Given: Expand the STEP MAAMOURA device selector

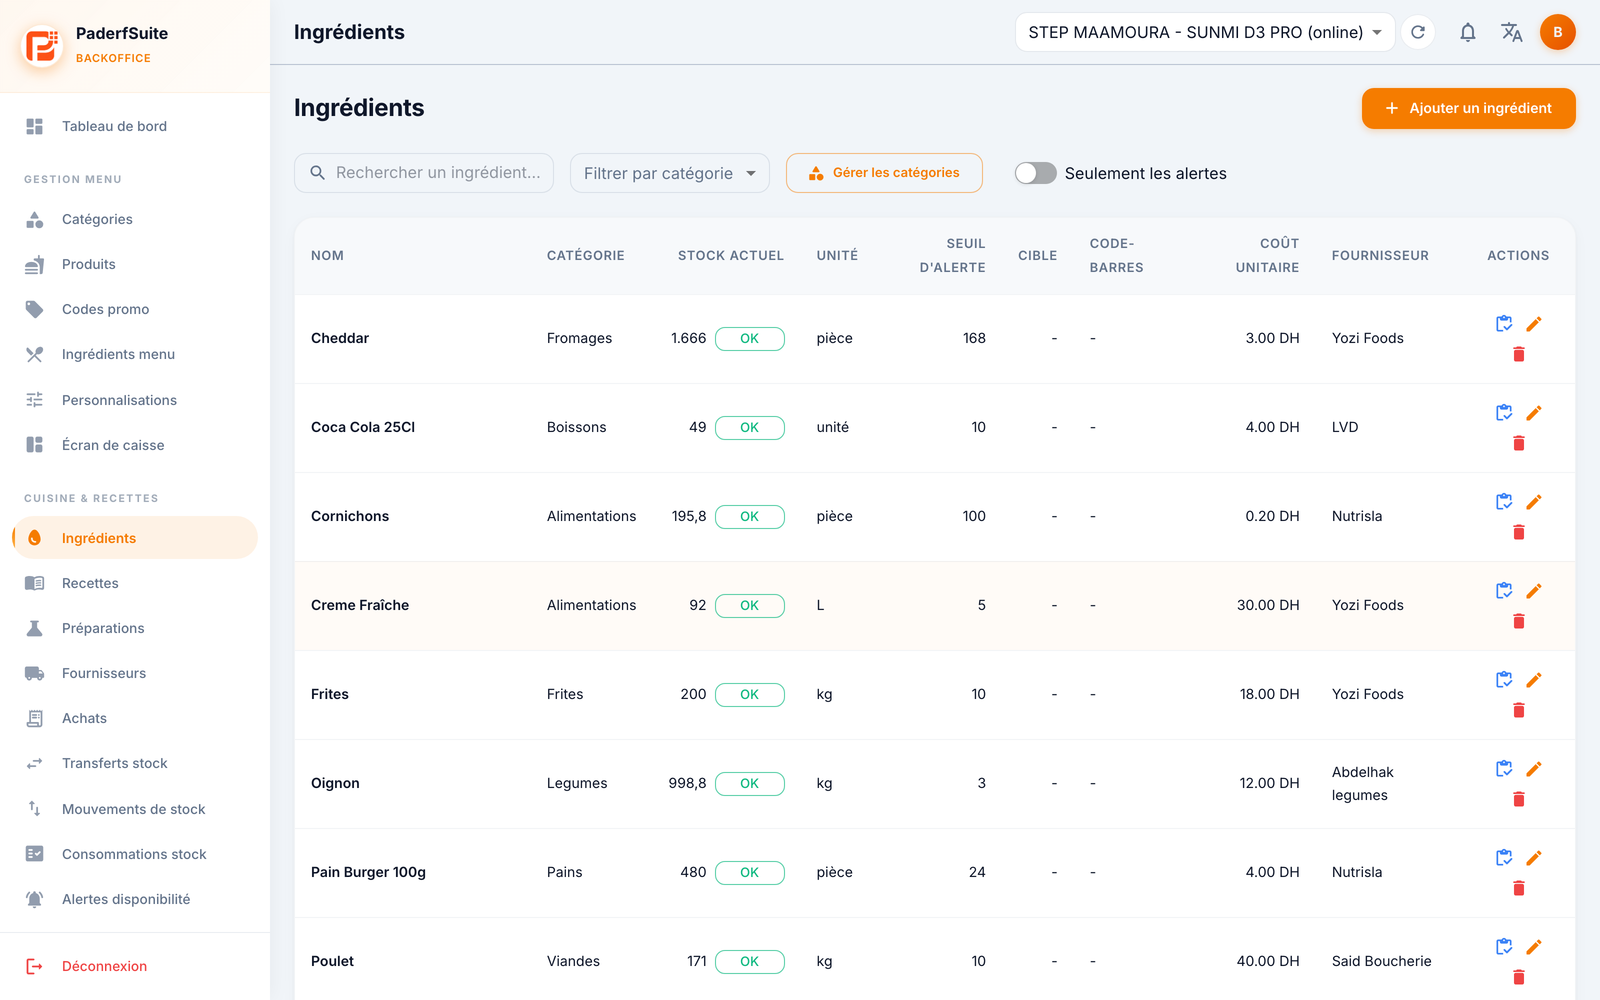Looking at the screenshot, I should coord(1205,32).
